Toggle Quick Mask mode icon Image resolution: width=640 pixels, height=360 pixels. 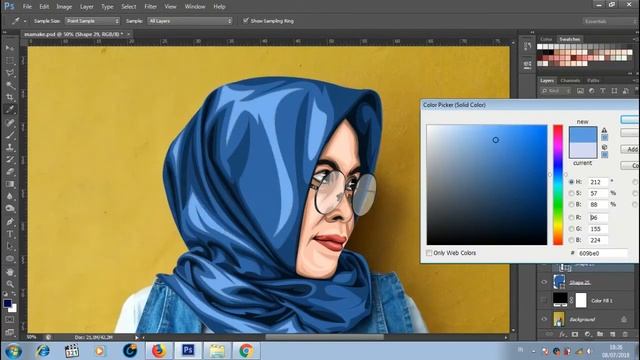[x=9, y=320]
